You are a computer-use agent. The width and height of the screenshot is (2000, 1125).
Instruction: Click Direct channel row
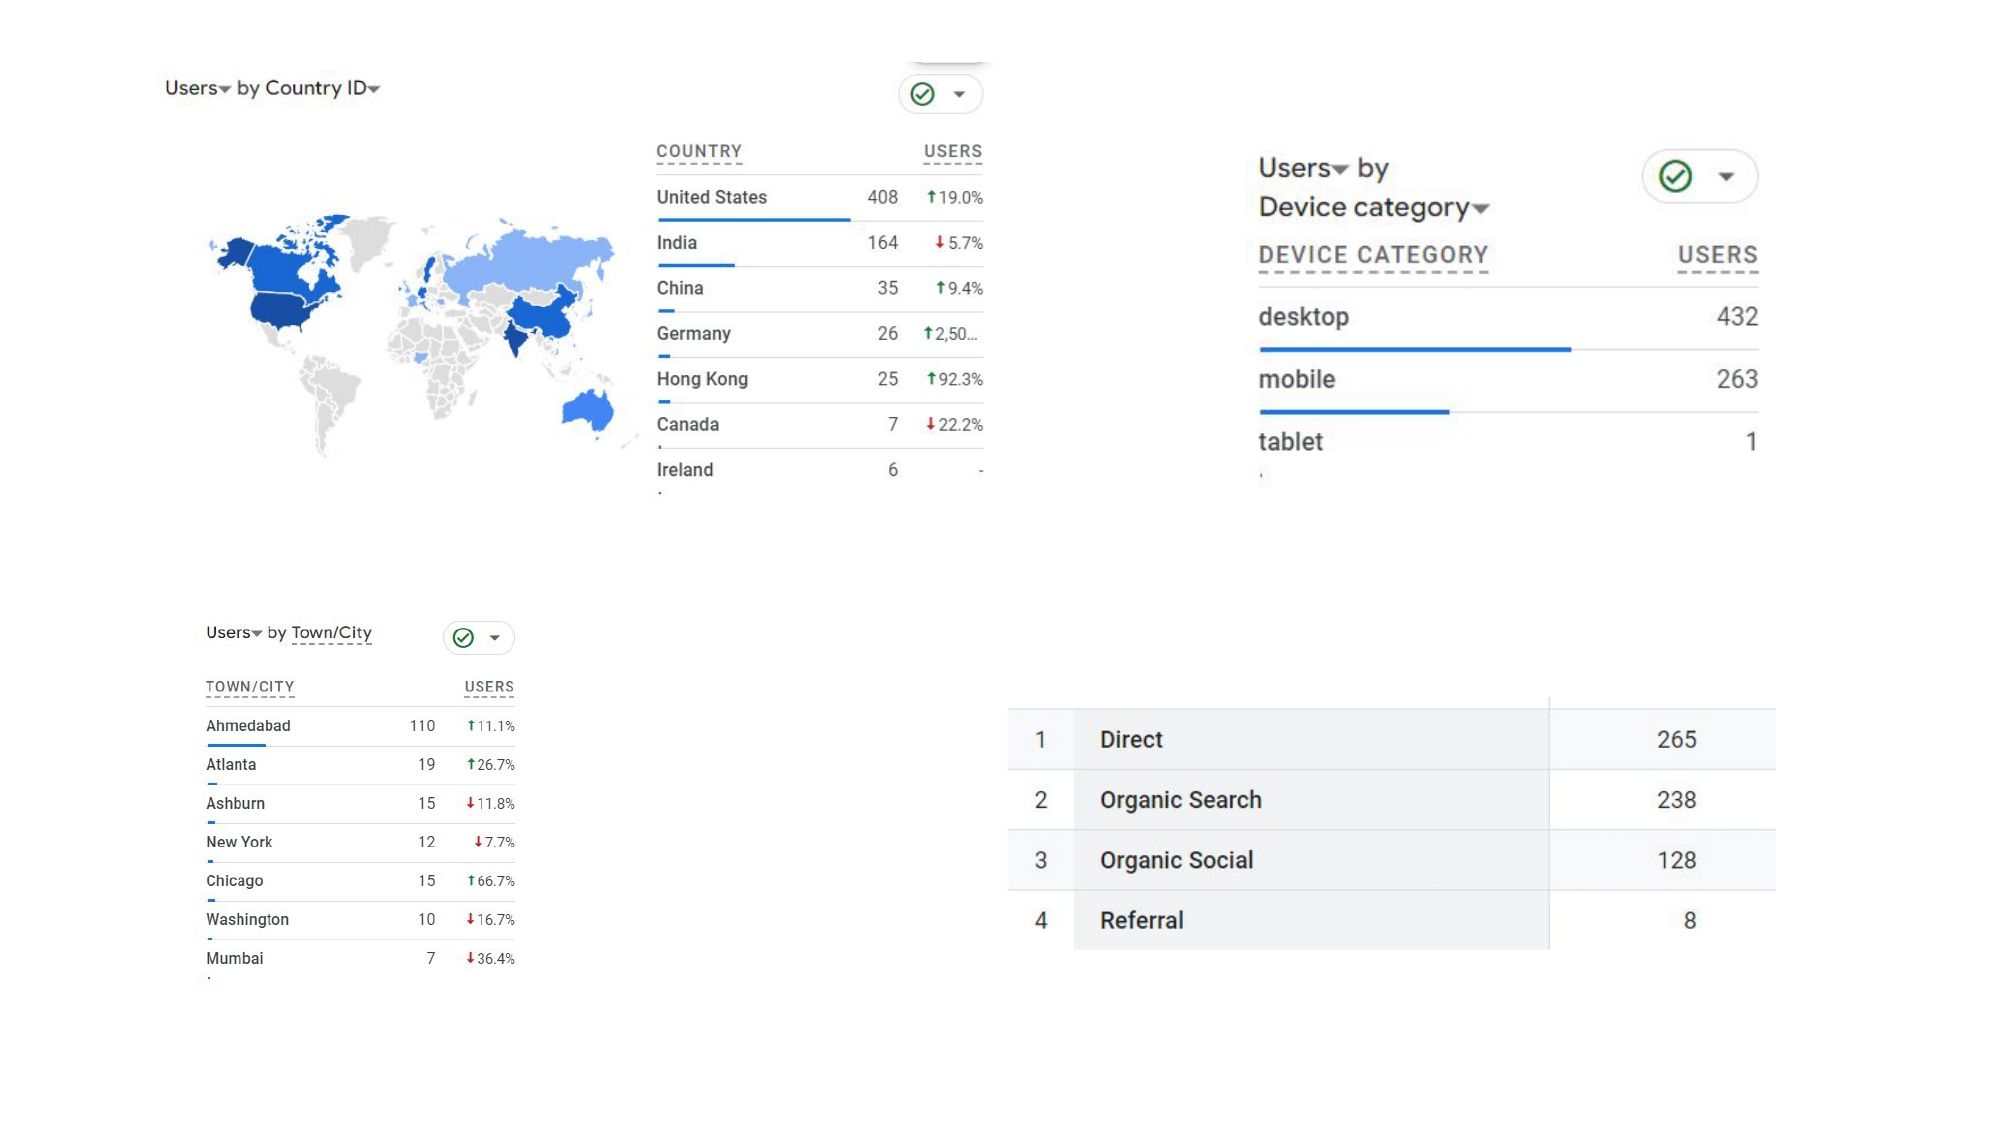click(x=1392, y=740)
